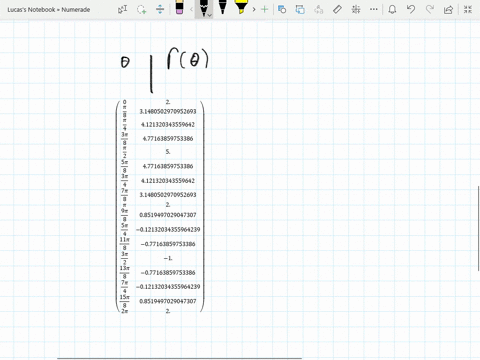This screenshot has width=480, height=360.
Task: Open the notifications bell
Action: click(392, 9)
